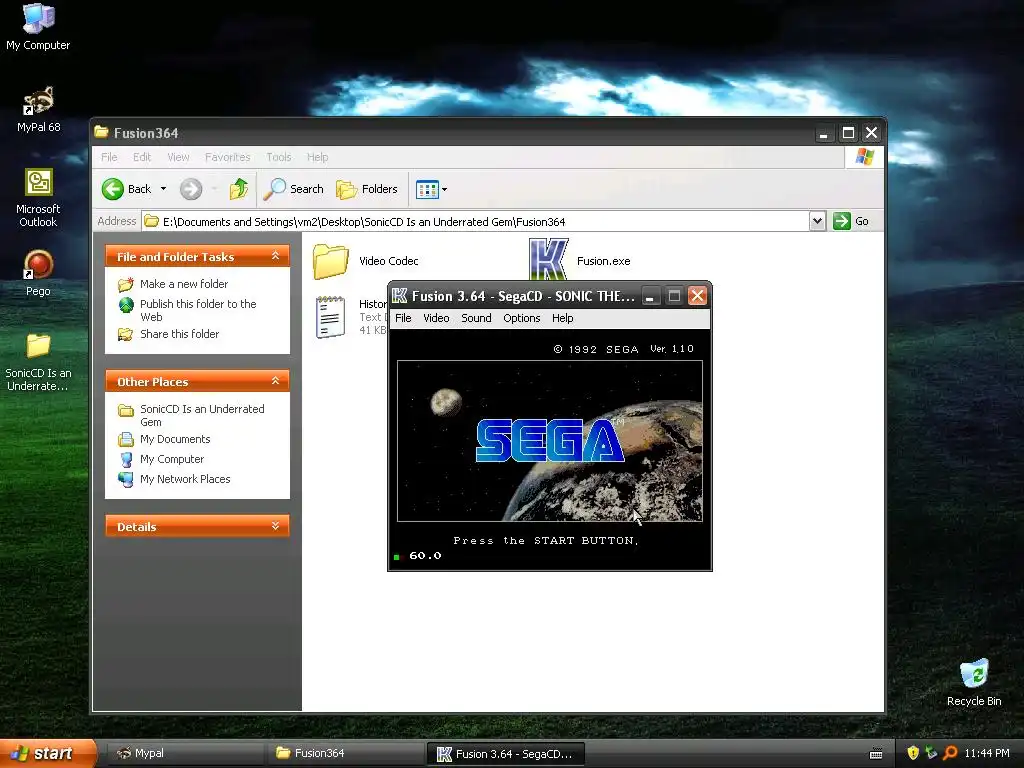This screenshot has width=1024, height=768.
Task: Toggle the Folders pane button
Action: click(x=366, y=189)
